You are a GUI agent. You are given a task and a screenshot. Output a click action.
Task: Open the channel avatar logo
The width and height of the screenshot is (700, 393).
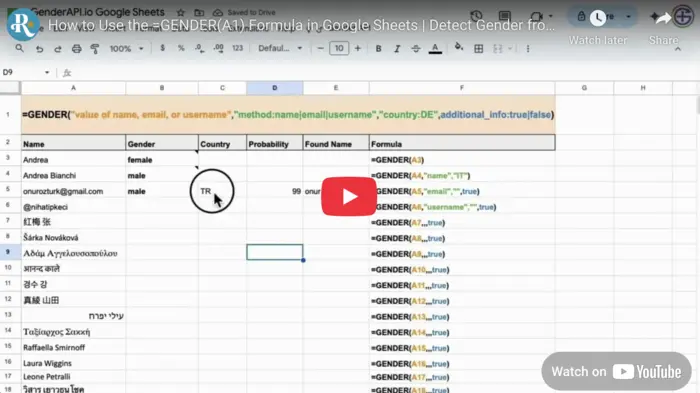(x=23, y=25)
